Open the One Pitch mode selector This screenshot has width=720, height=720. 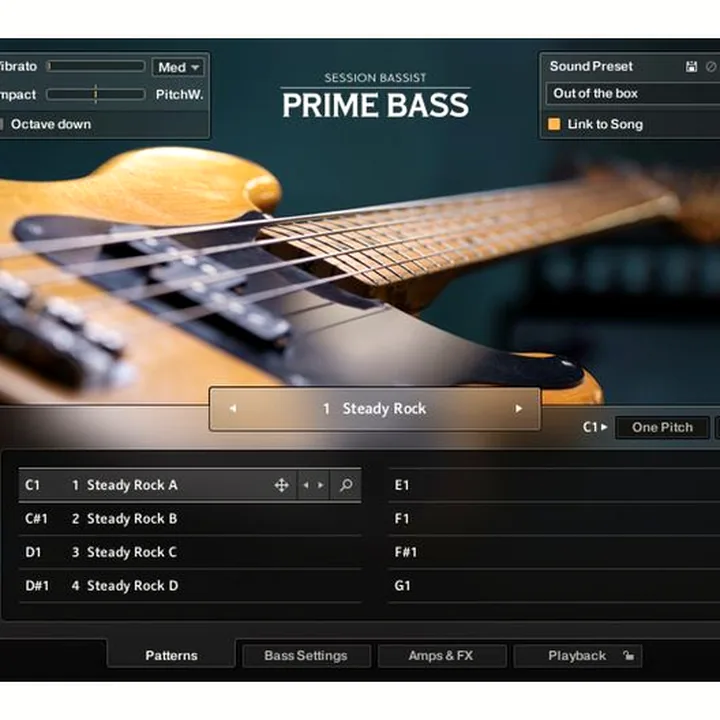pyautogui.click(x=662, y=427)
